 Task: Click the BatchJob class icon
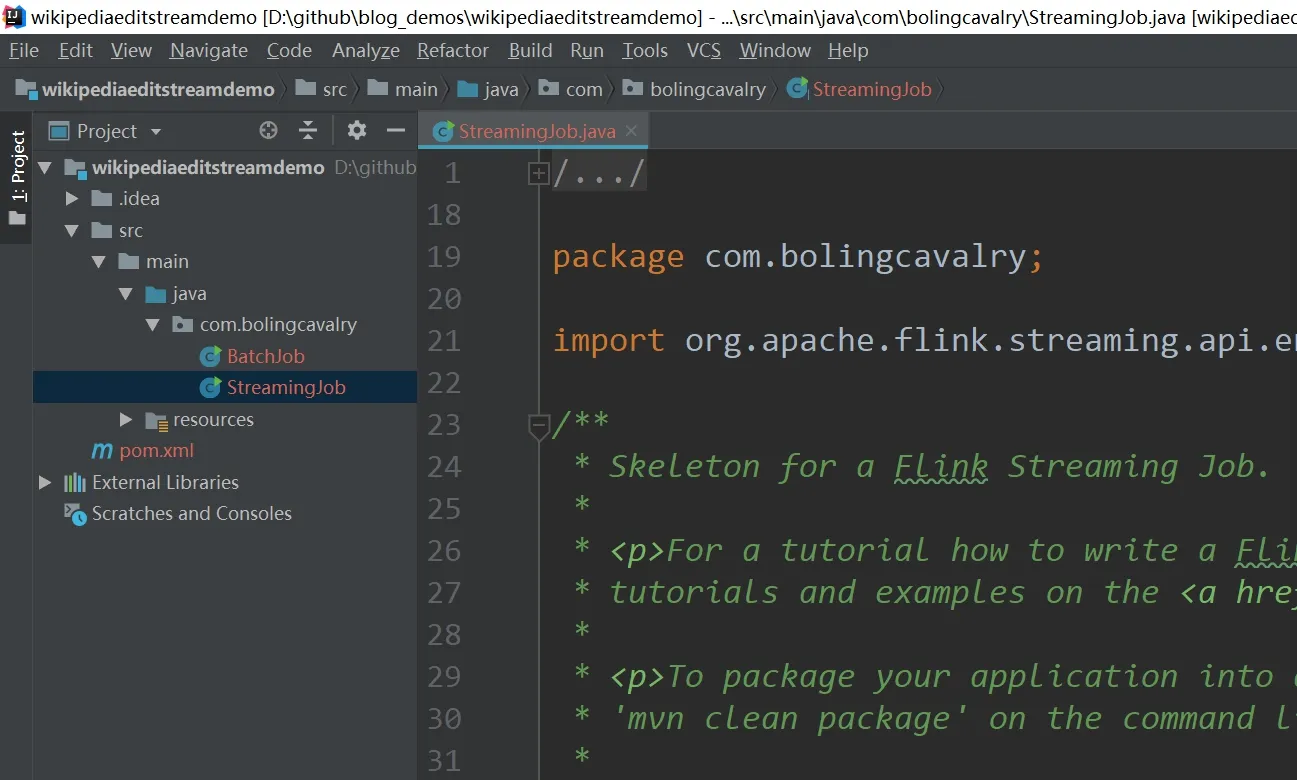(210, 356)
